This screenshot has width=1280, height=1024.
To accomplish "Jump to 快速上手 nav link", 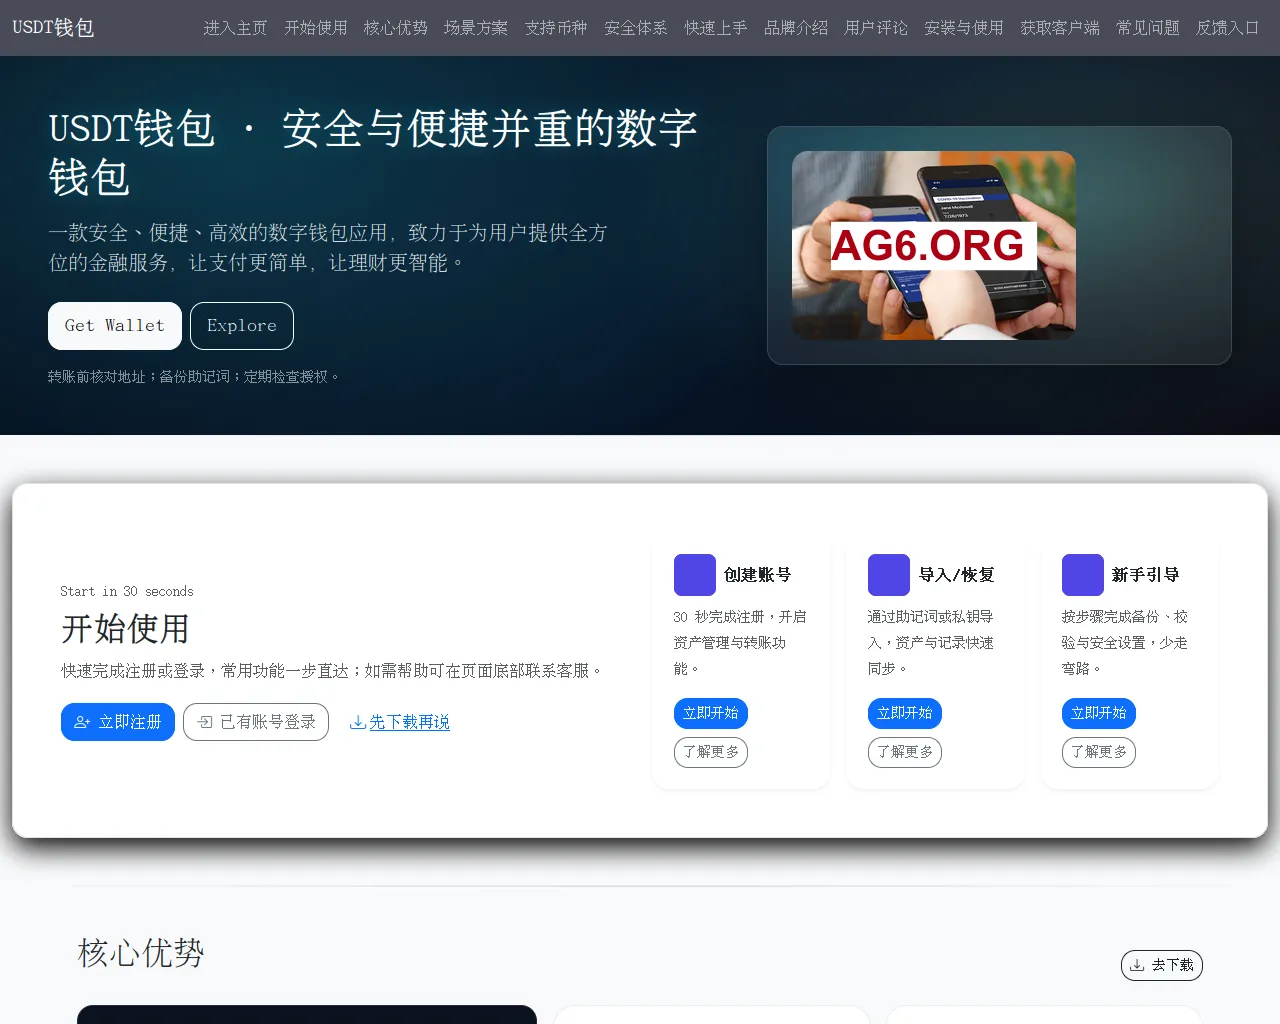I will click(x=716, y=28).
